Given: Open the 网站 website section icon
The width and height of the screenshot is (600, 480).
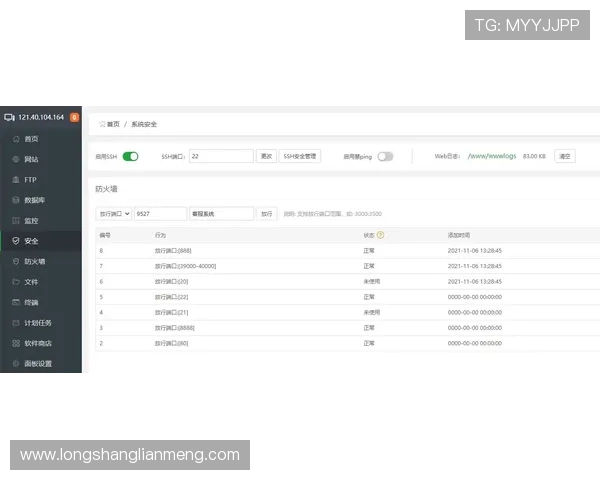Looking at the screenshot, I should [x=15, y=159].
